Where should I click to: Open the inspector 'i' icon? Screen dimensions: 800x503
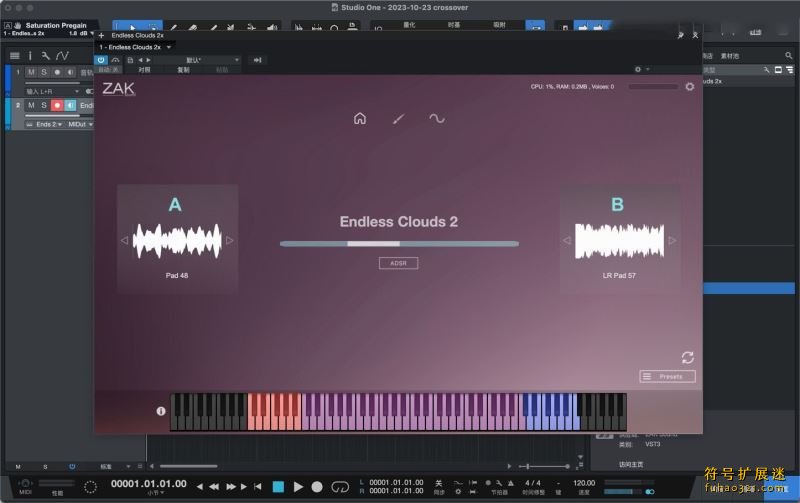coord(30,56)
